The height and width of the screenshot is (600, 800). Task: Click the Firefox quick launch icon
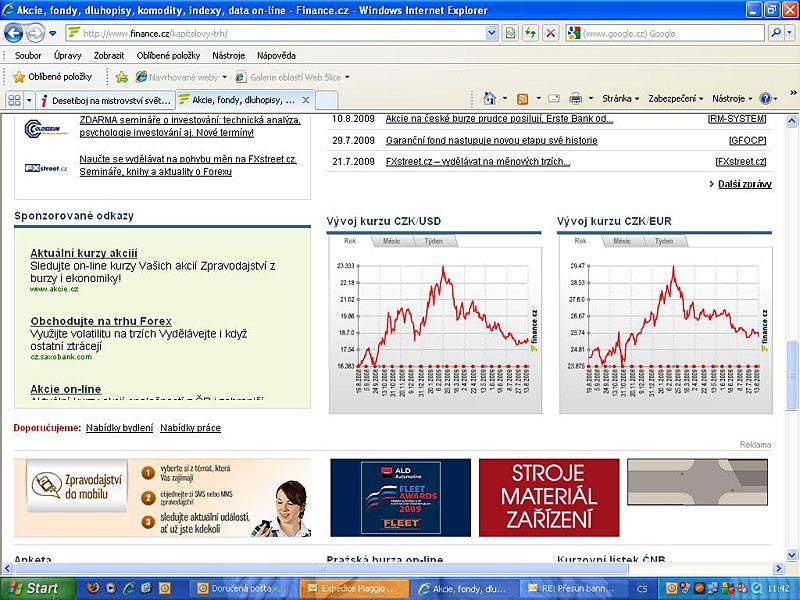pos(93,588)
